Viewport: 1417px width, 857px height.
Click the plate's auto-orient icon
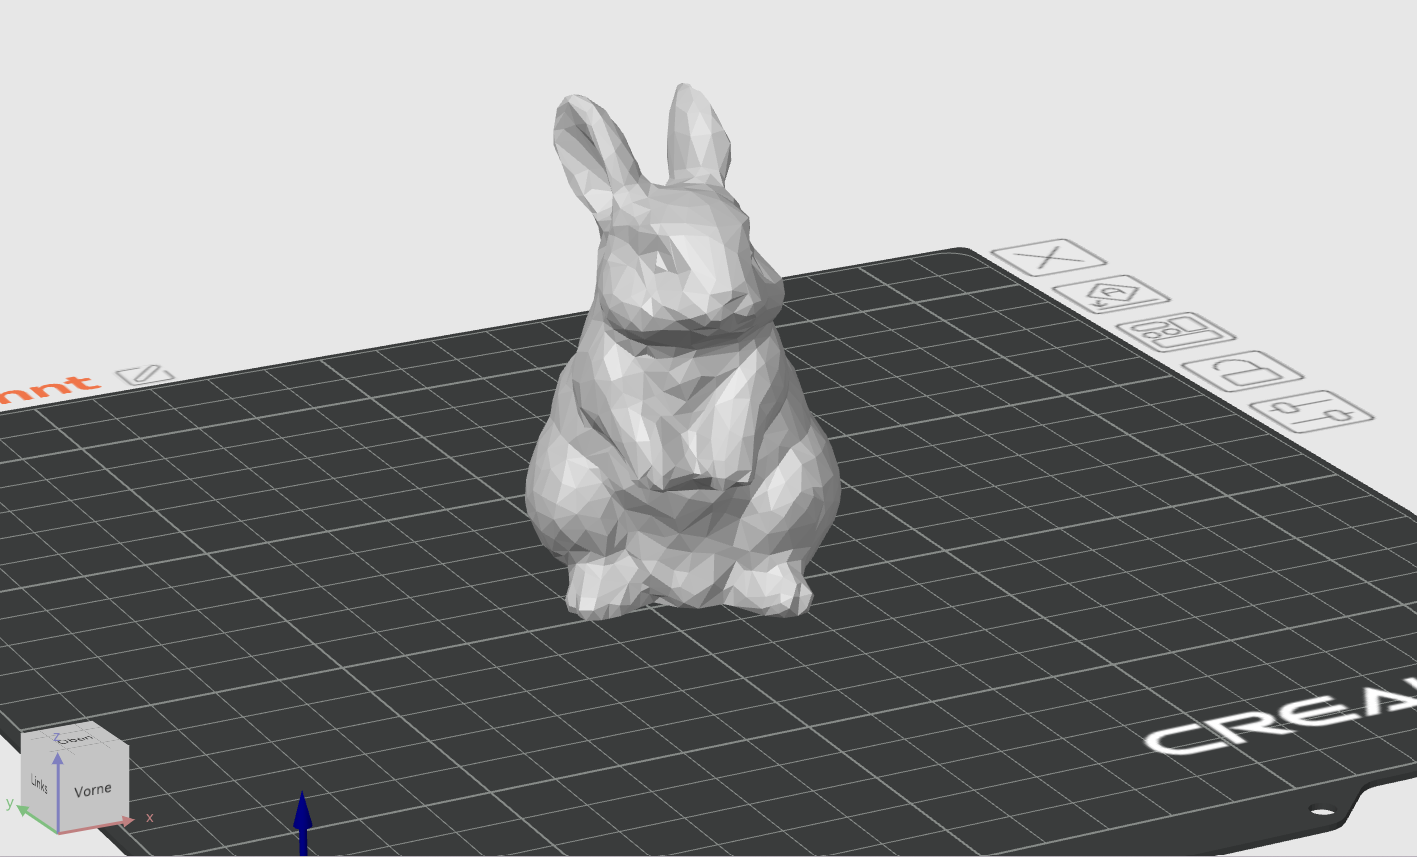click(1111, 294)
